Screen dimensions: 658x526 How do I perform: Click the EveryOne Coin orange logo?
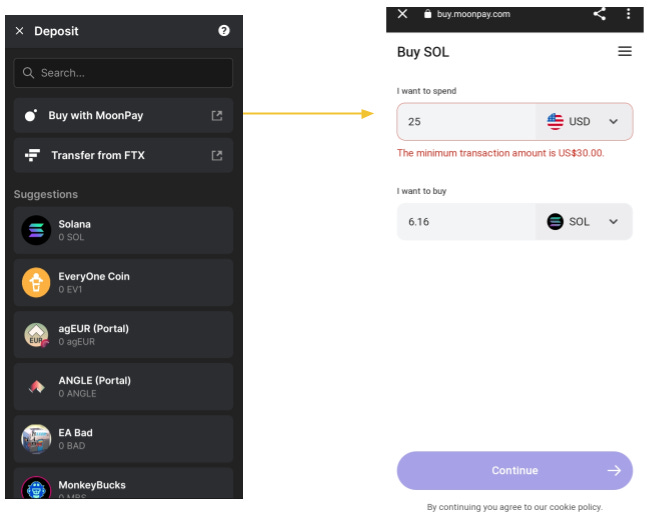pos(36,283)
